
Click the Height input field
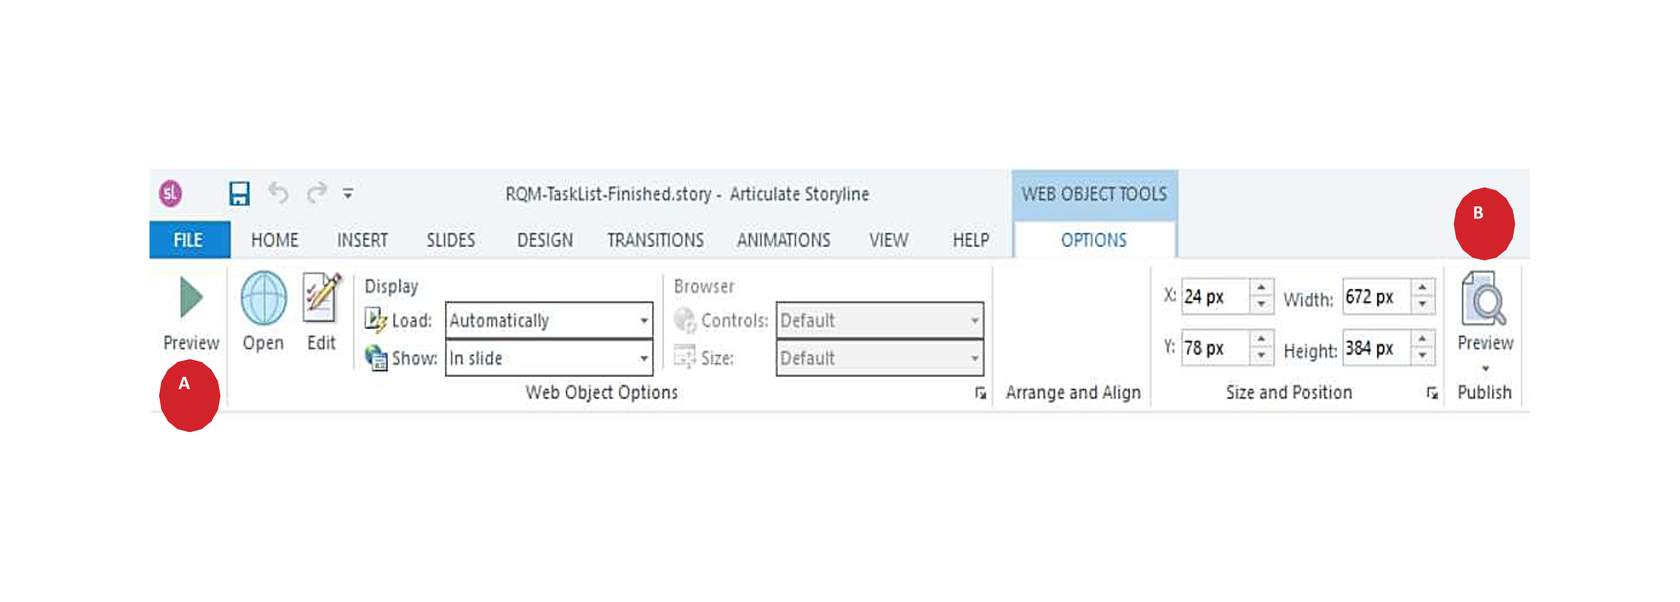click(x=1375, y=348)
